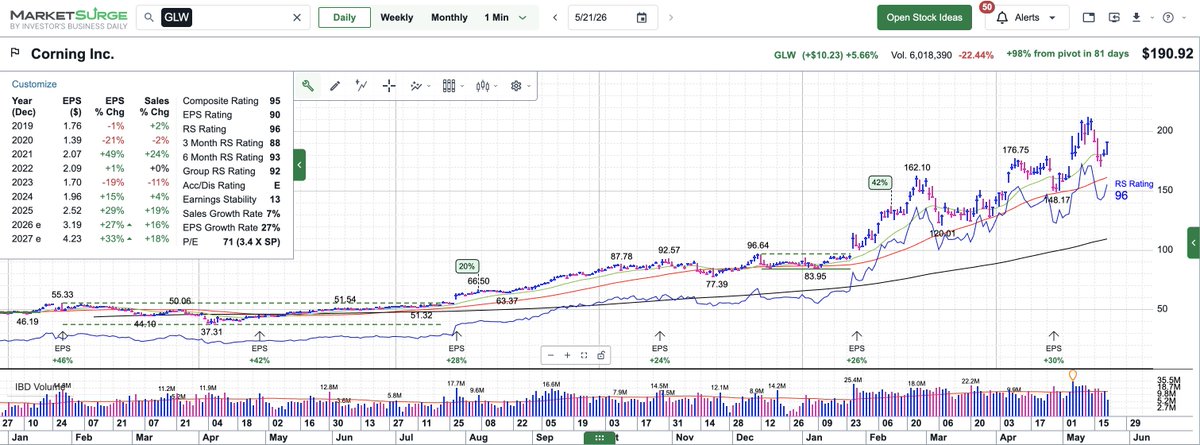This screenshot has width=1200, height=445.
Task: Open the candlestick chart style dropdown
Action: tap(486, 86)
